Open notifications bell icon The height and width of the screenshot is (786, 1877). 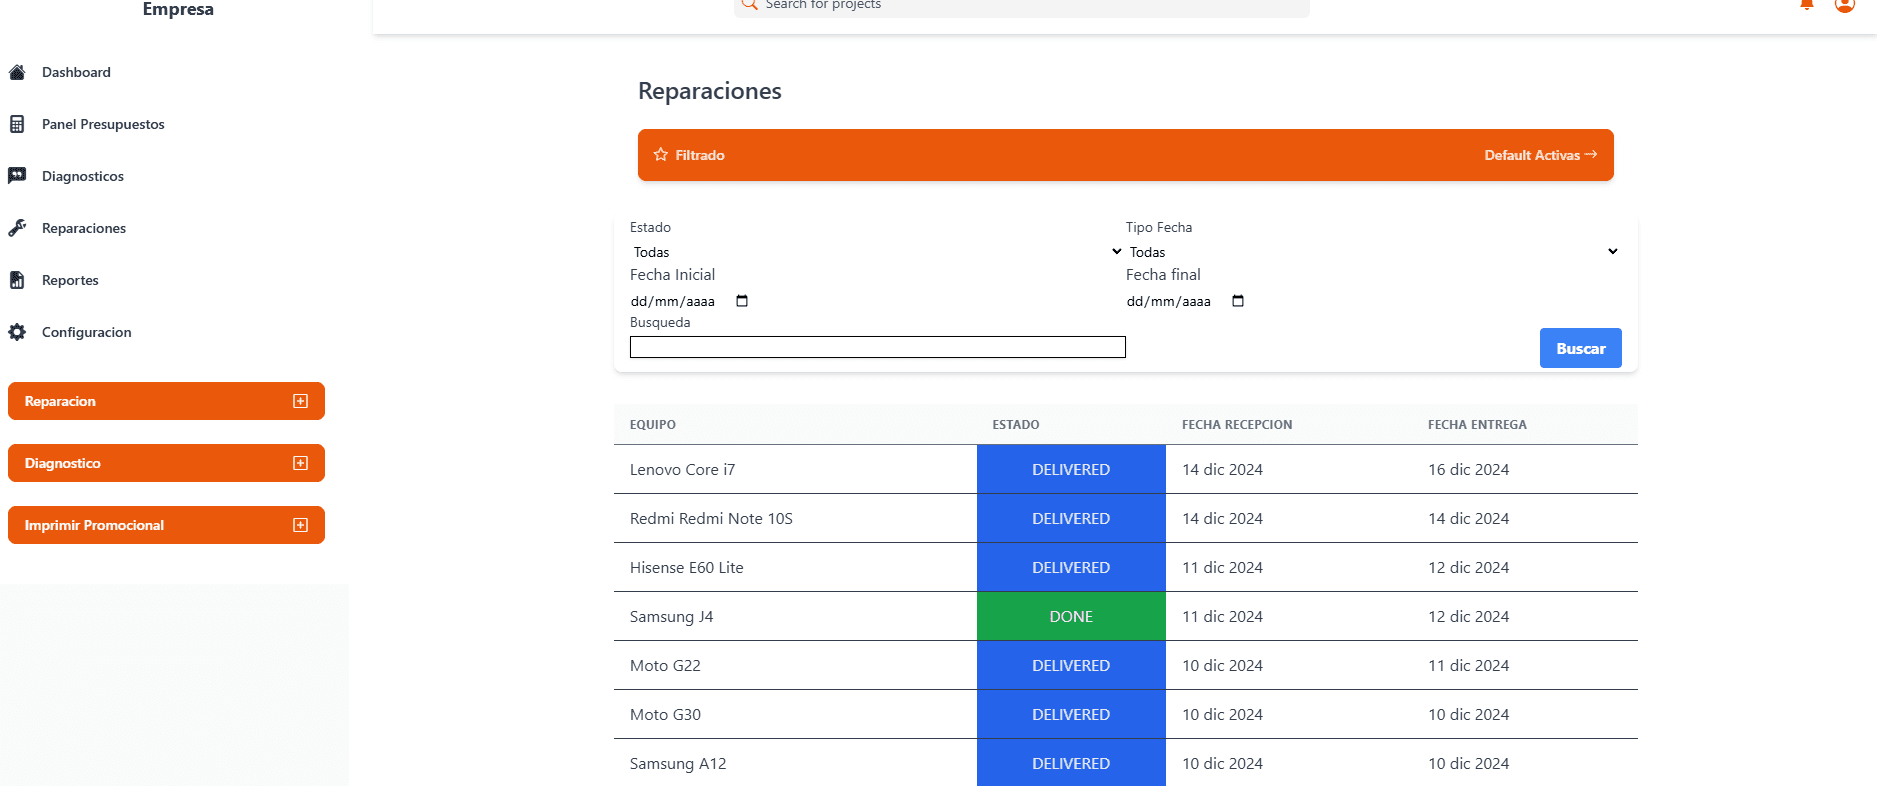[x=1806, y=5]
